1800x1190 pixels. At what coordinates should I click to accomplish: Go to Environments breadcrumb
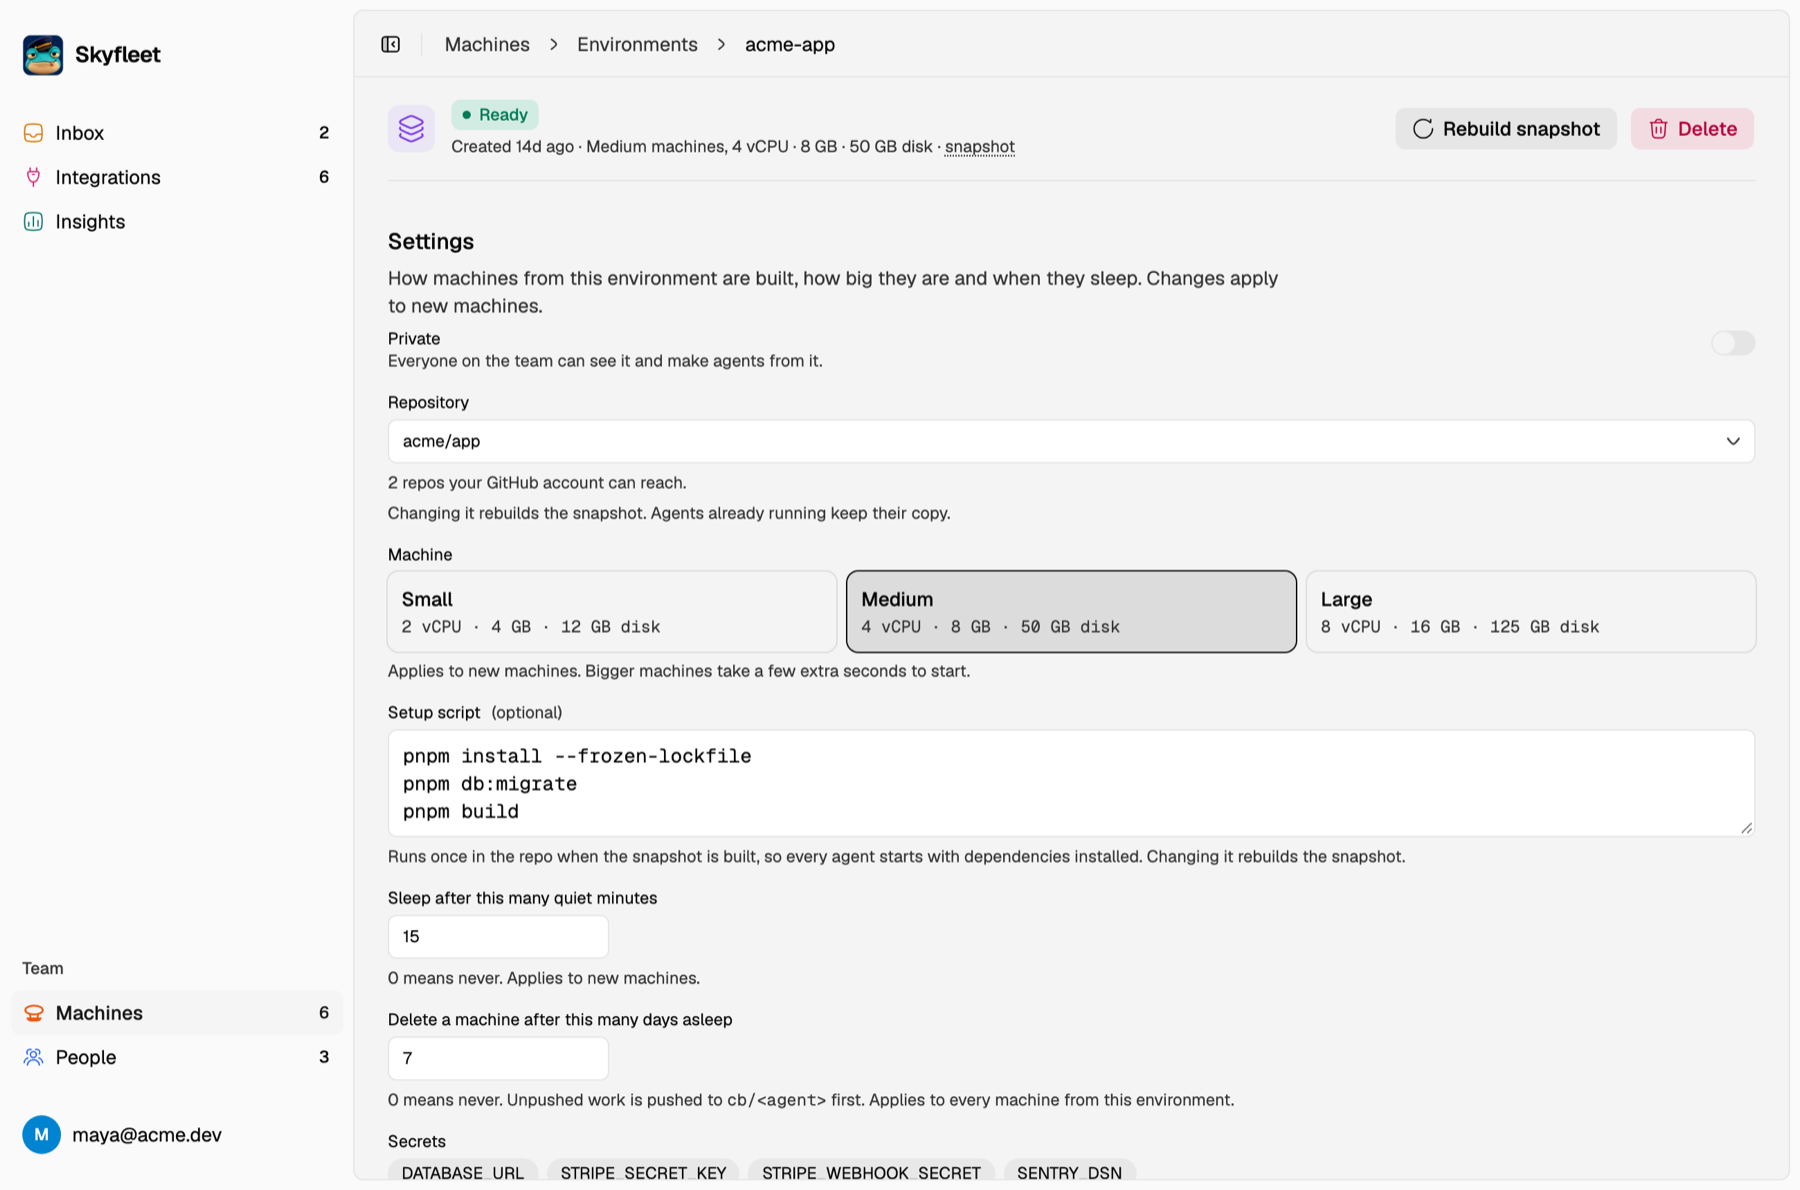coord(637,45)
